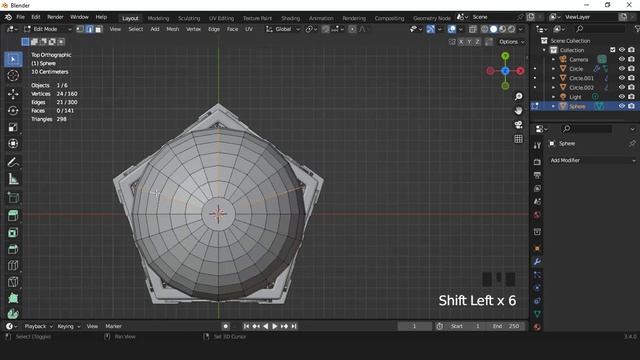The image size is (640, 360).
Task: Enable vertex select mode
Action: [x=80, y=29]
